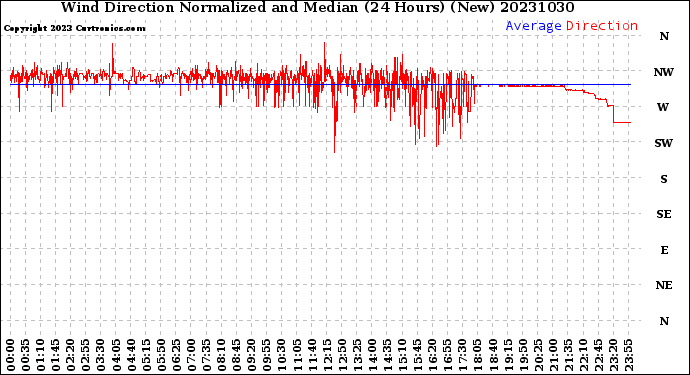Click the 12:15 time label
This screenshot has height=375, width=690.
[x=327, y=355]
